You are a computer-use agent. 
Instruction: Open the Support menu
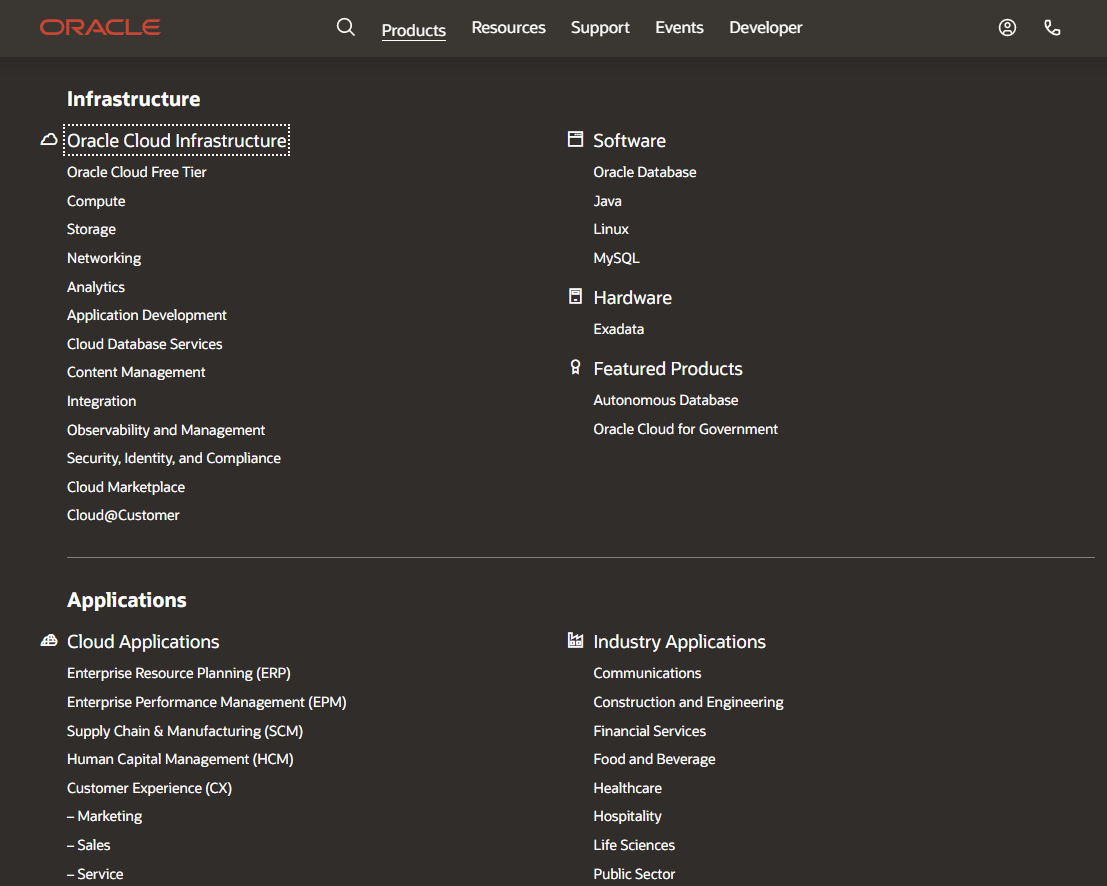(x=600, y=28)
